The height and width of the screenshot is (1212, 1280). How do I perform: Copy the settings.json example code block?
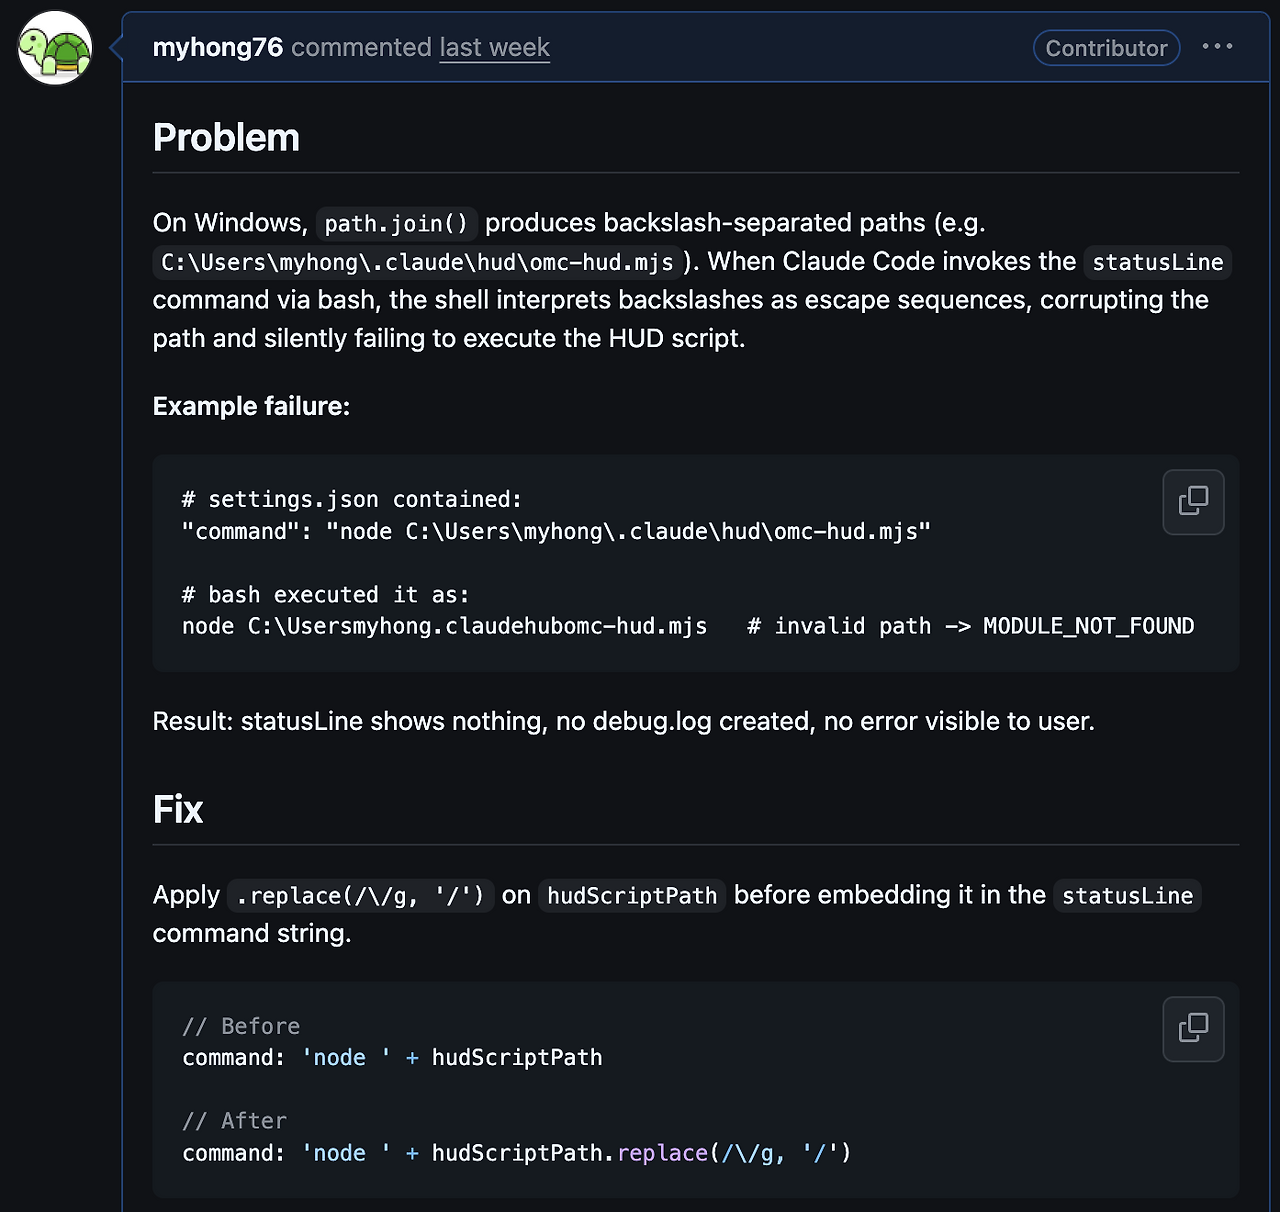coord(1193,501)
